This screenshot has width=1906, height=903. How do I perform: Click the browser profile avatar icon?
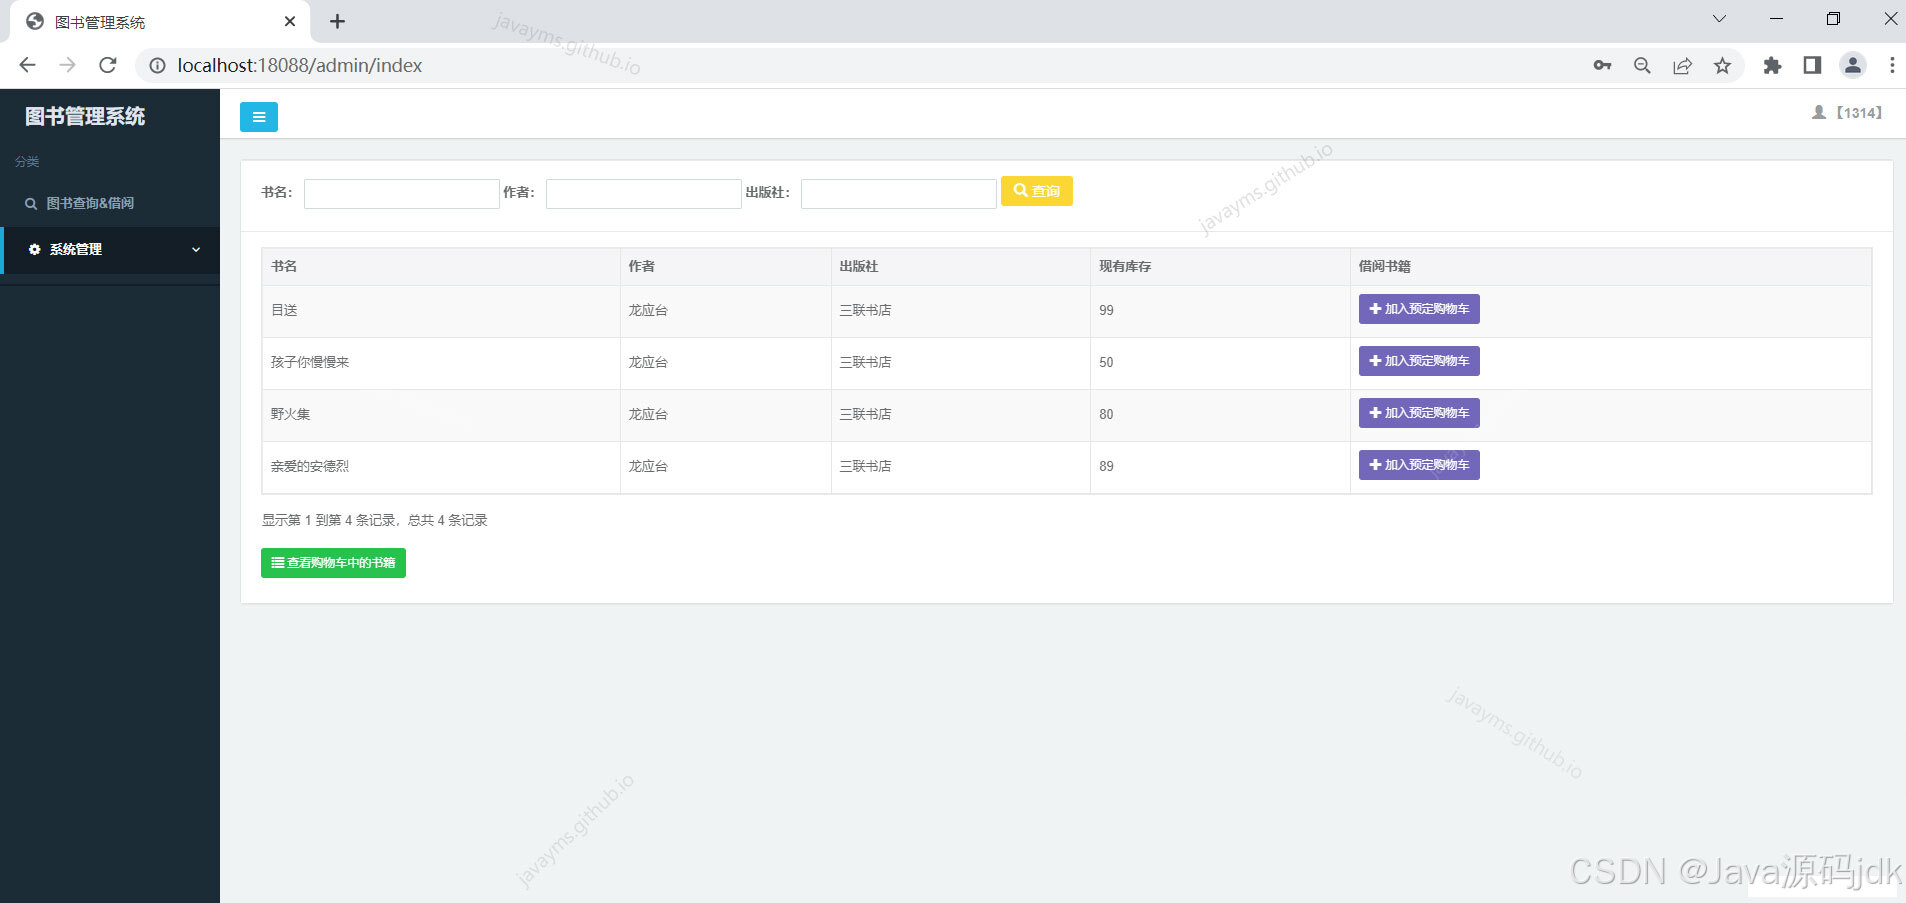point(1853,65)
